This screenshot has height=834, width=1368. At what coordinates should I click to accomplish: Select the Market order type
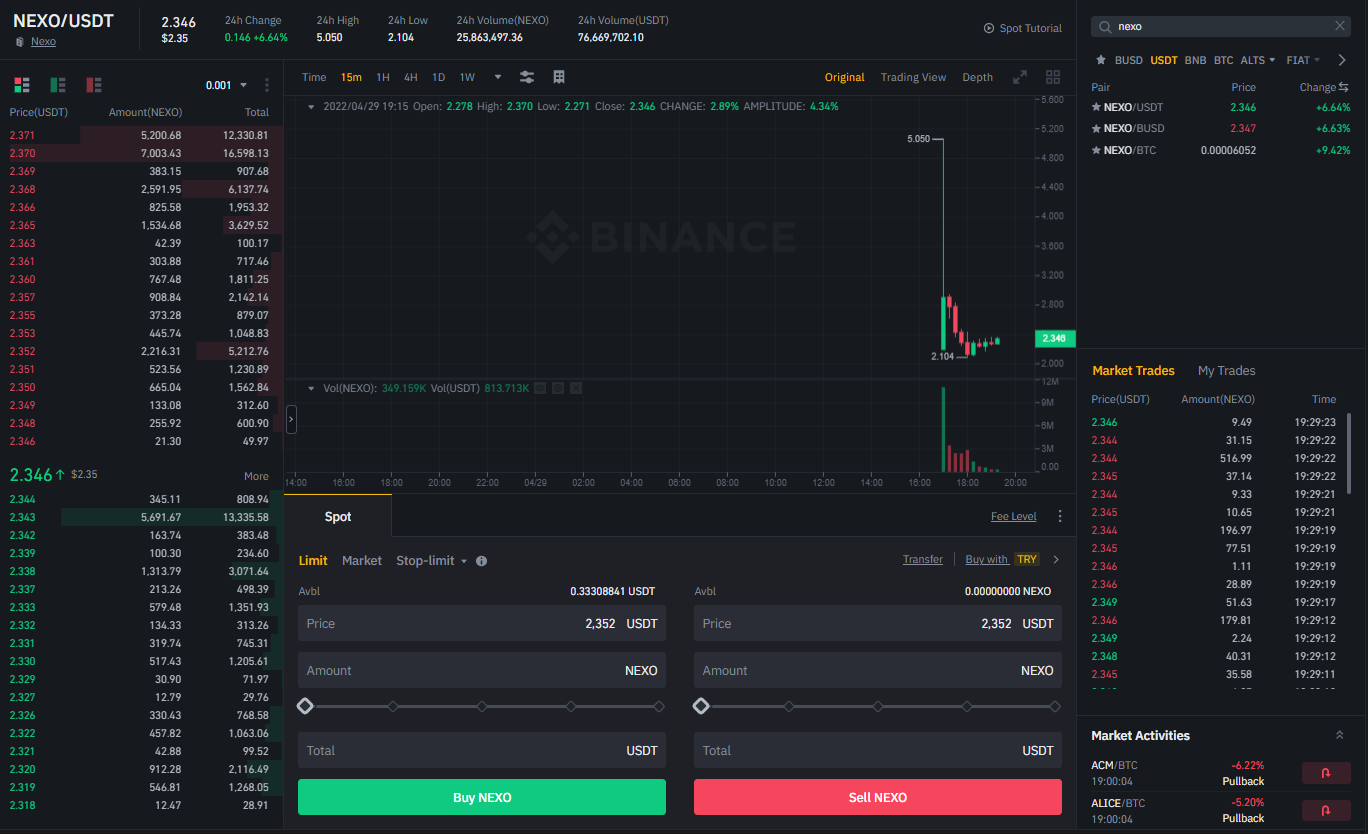(x=362, y=561)
